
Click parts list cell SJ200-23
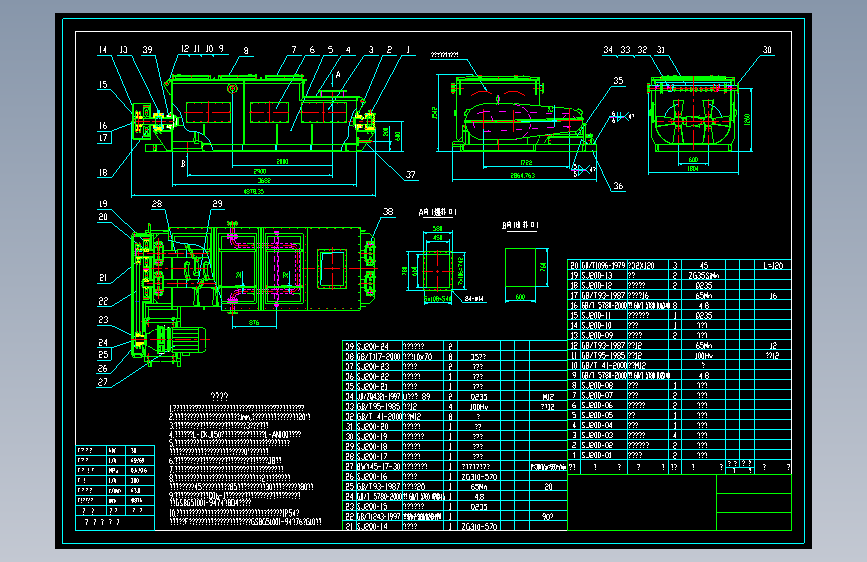373,366
